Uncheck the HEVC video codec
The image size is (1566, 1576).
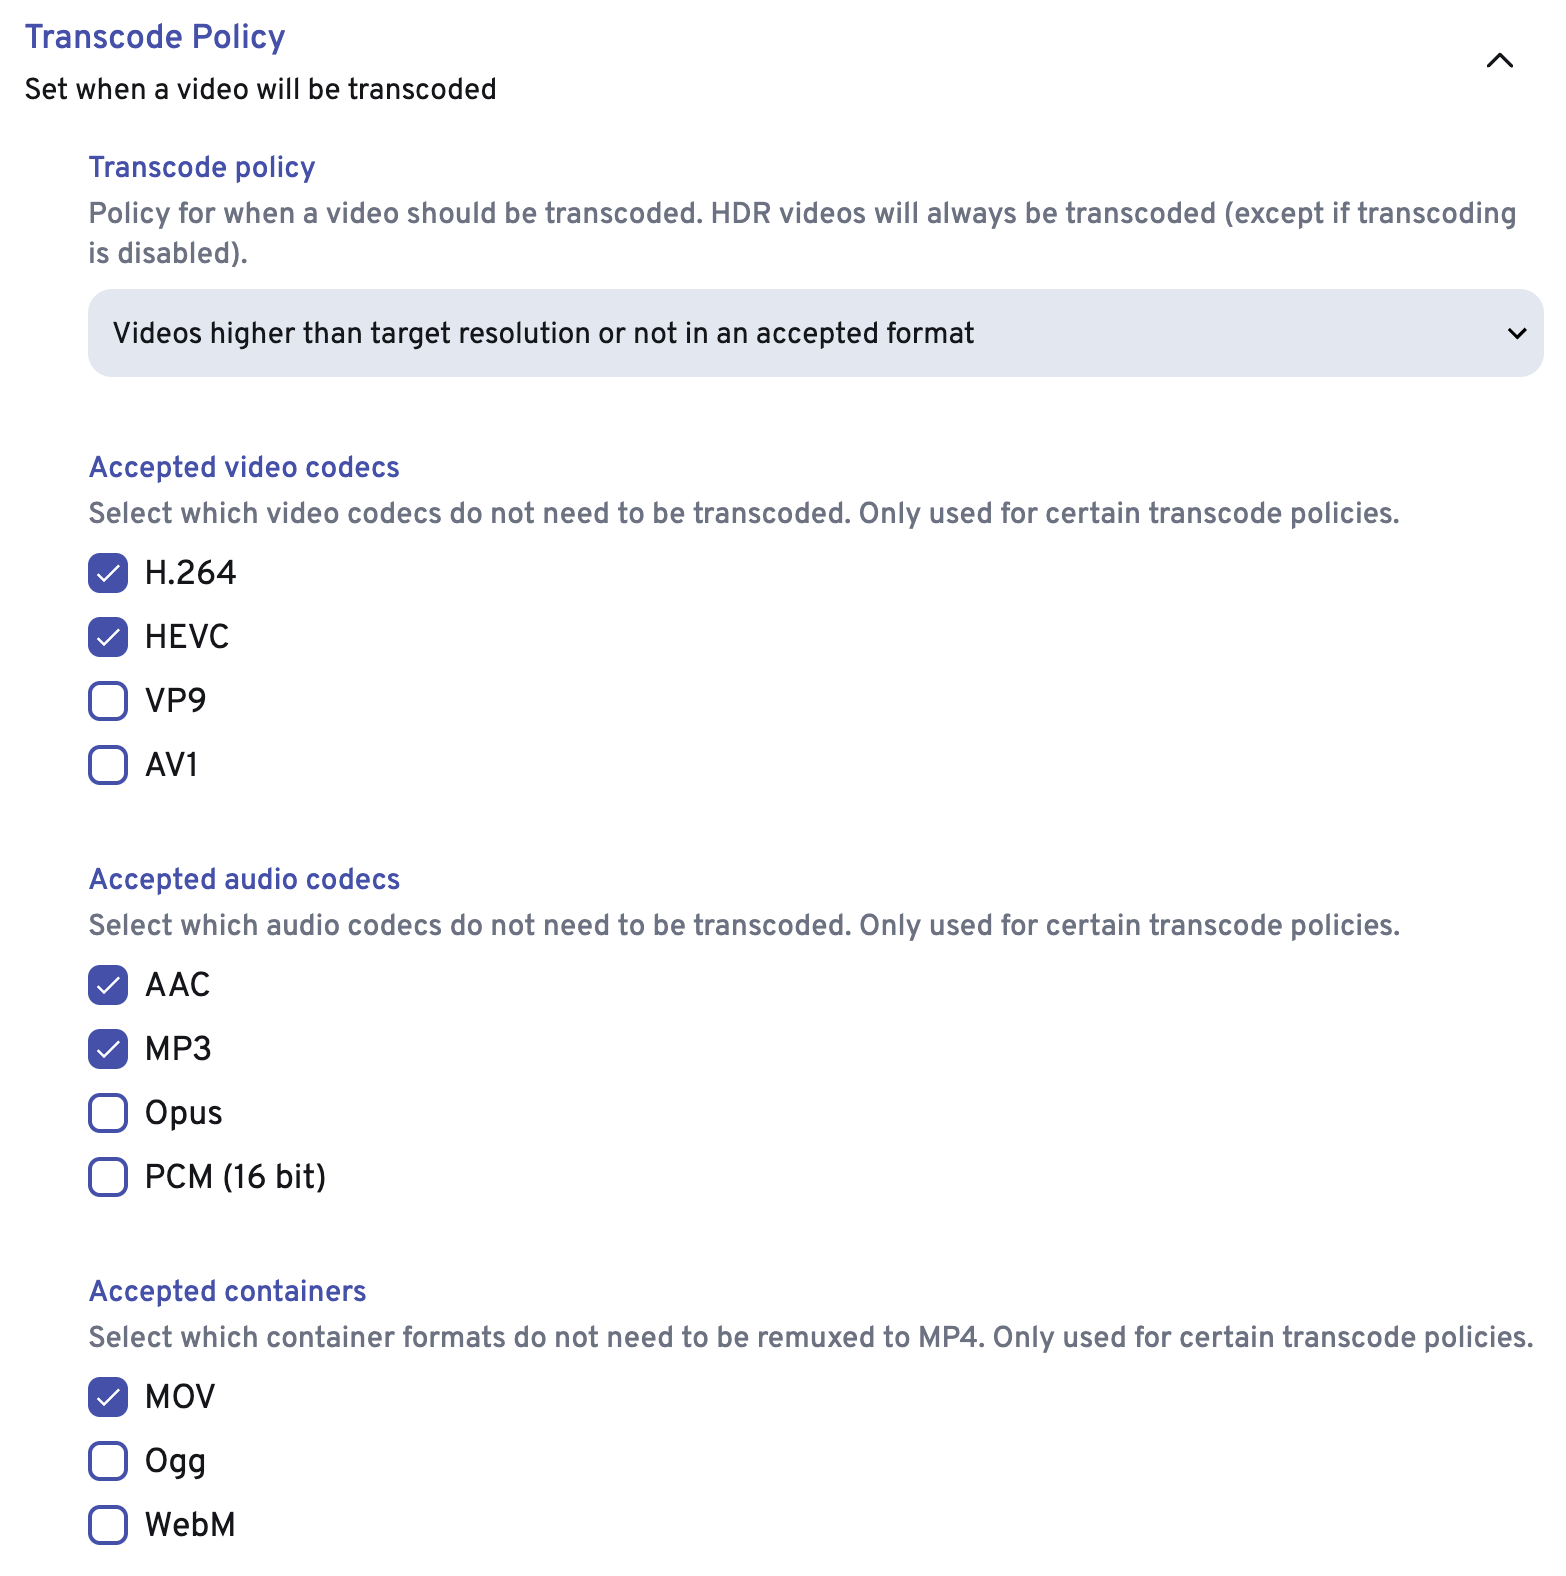tap(108, 637)
